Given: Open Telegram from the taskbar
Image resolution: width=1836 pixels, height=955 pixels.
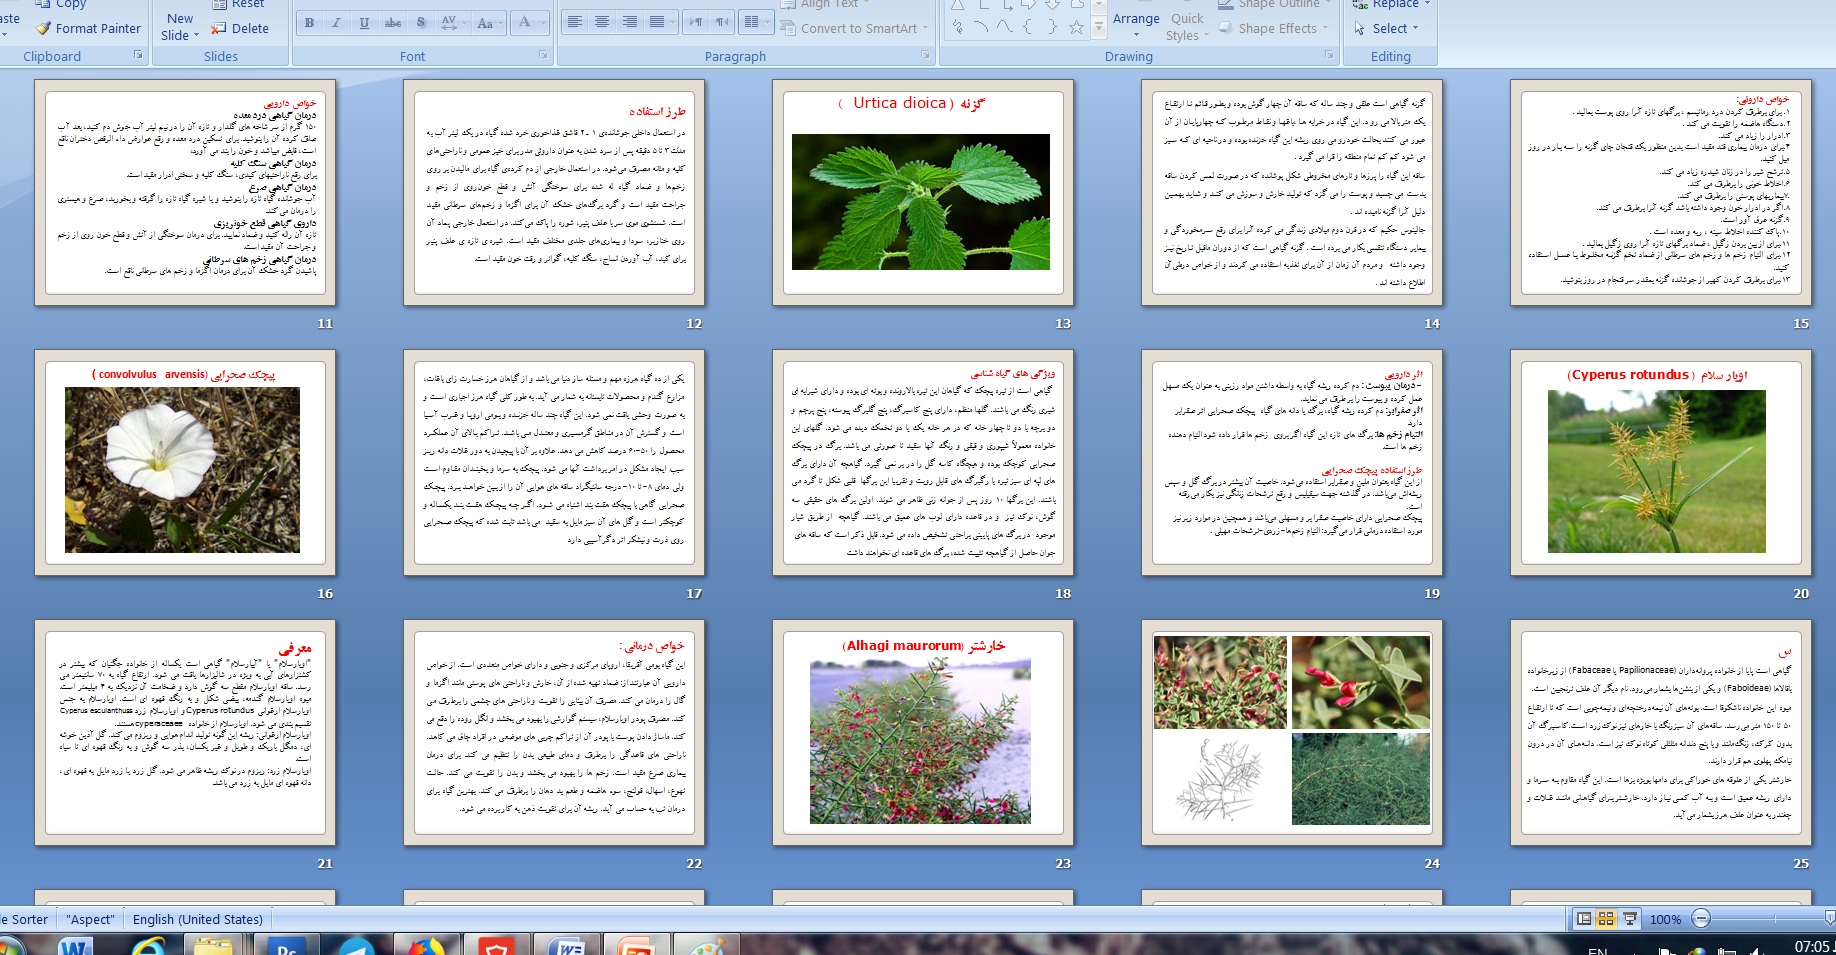Looking at the screenshot, I should [x=355, y=946].
